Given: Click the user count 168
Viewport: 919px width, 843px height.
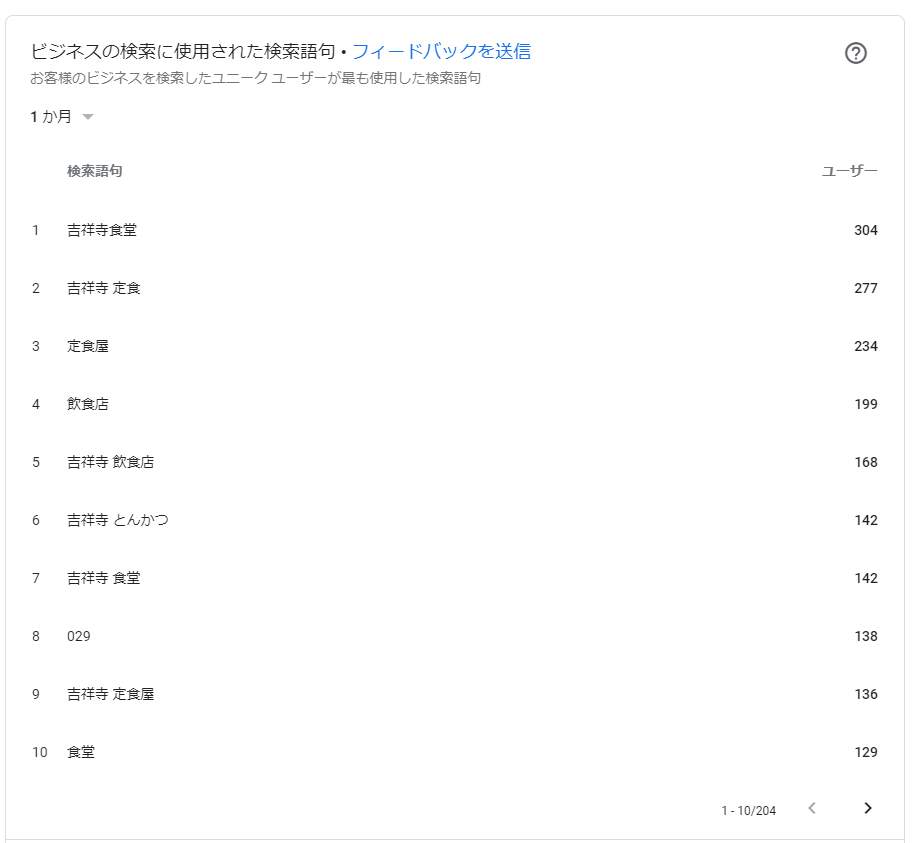Looking at the screenshot, I should [x=866, y=462].
